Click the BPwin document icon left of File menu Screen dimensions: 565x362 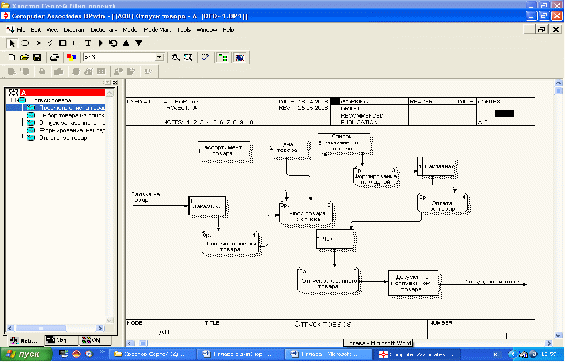(x=10, y=30)
